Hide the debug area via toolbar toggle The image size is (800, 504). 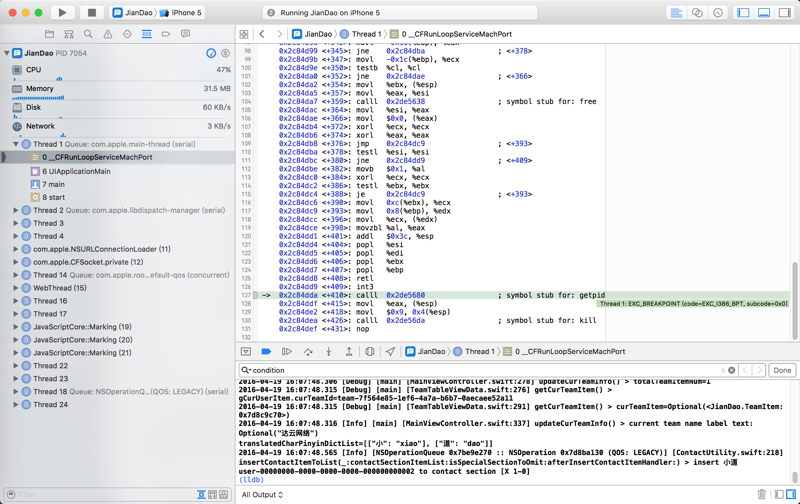[x=764, y=13]
